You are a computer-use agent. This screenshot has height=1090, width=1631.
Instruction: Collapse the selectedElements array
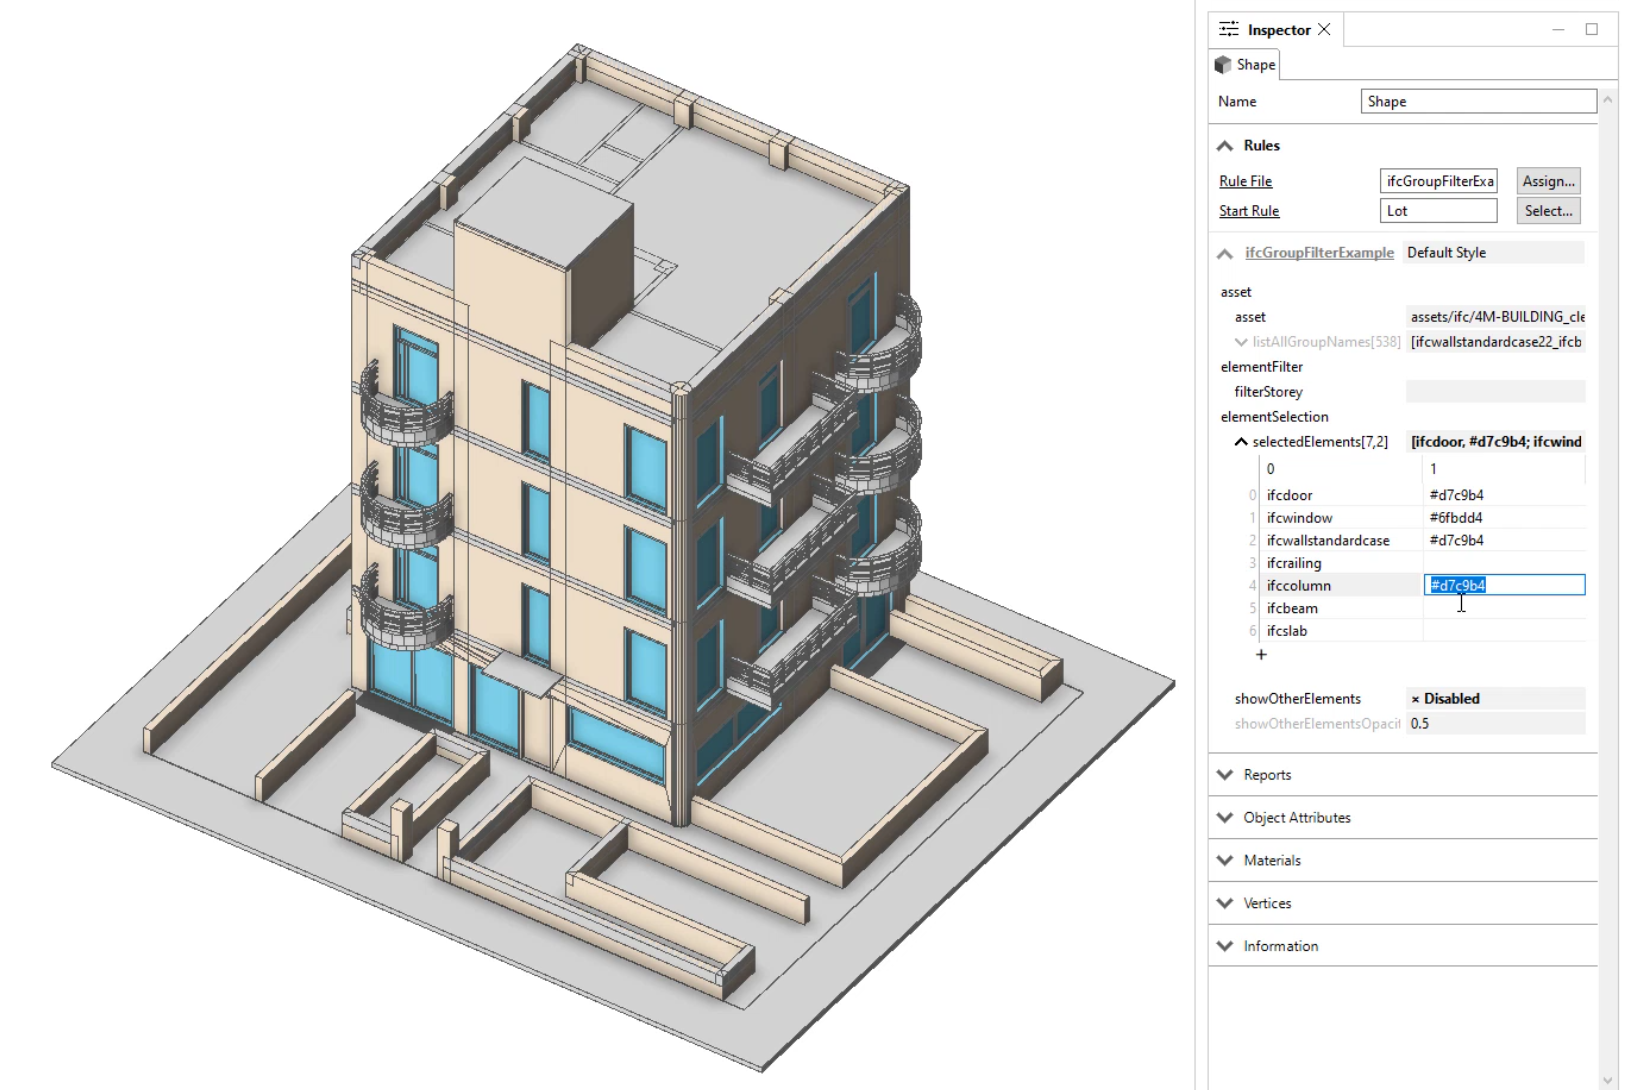[x=1241, y=442]
